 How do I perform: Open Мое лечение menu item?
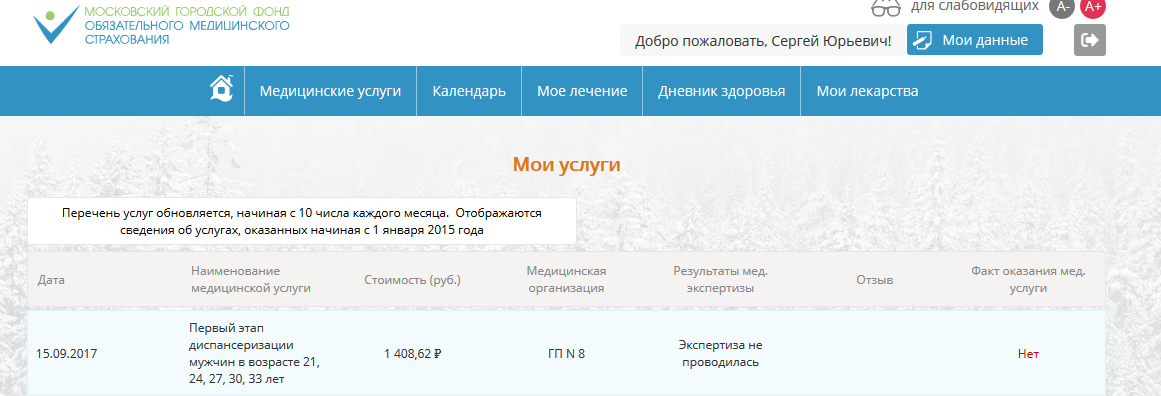tap(582, 91)
